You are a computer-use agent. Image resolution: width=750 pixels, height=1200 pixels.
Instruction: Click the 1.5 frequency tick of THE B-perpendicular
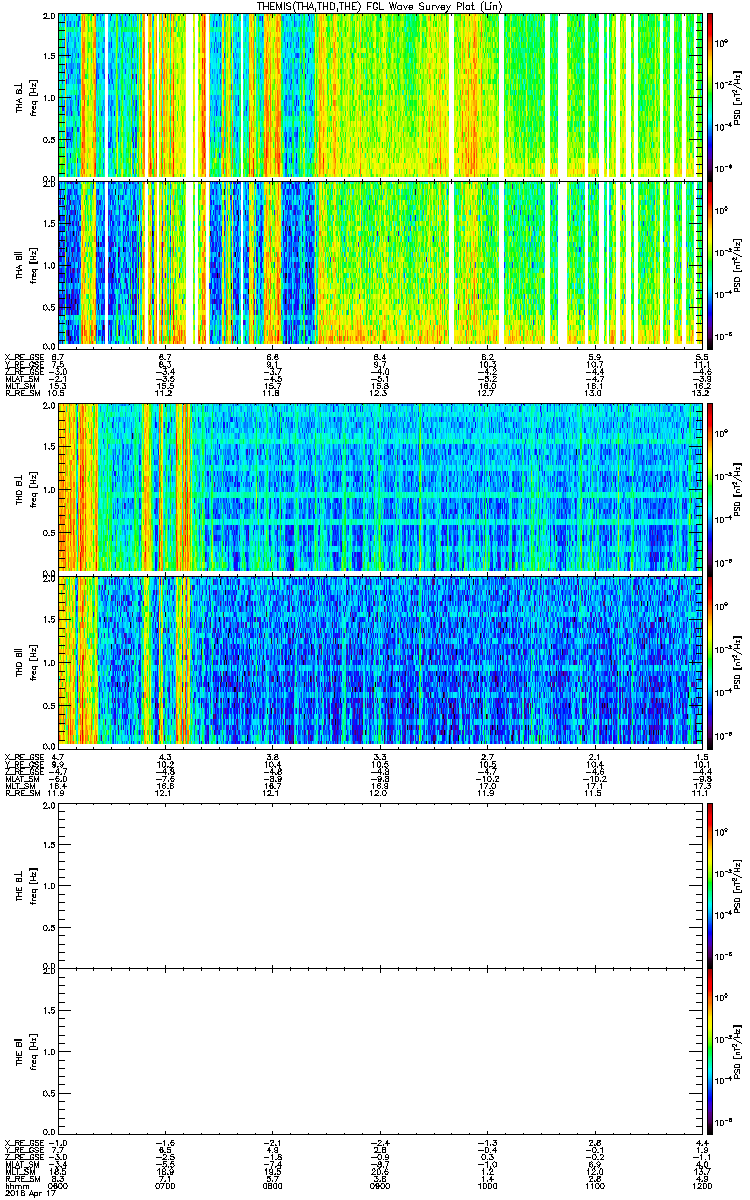[x=47, y=846]
